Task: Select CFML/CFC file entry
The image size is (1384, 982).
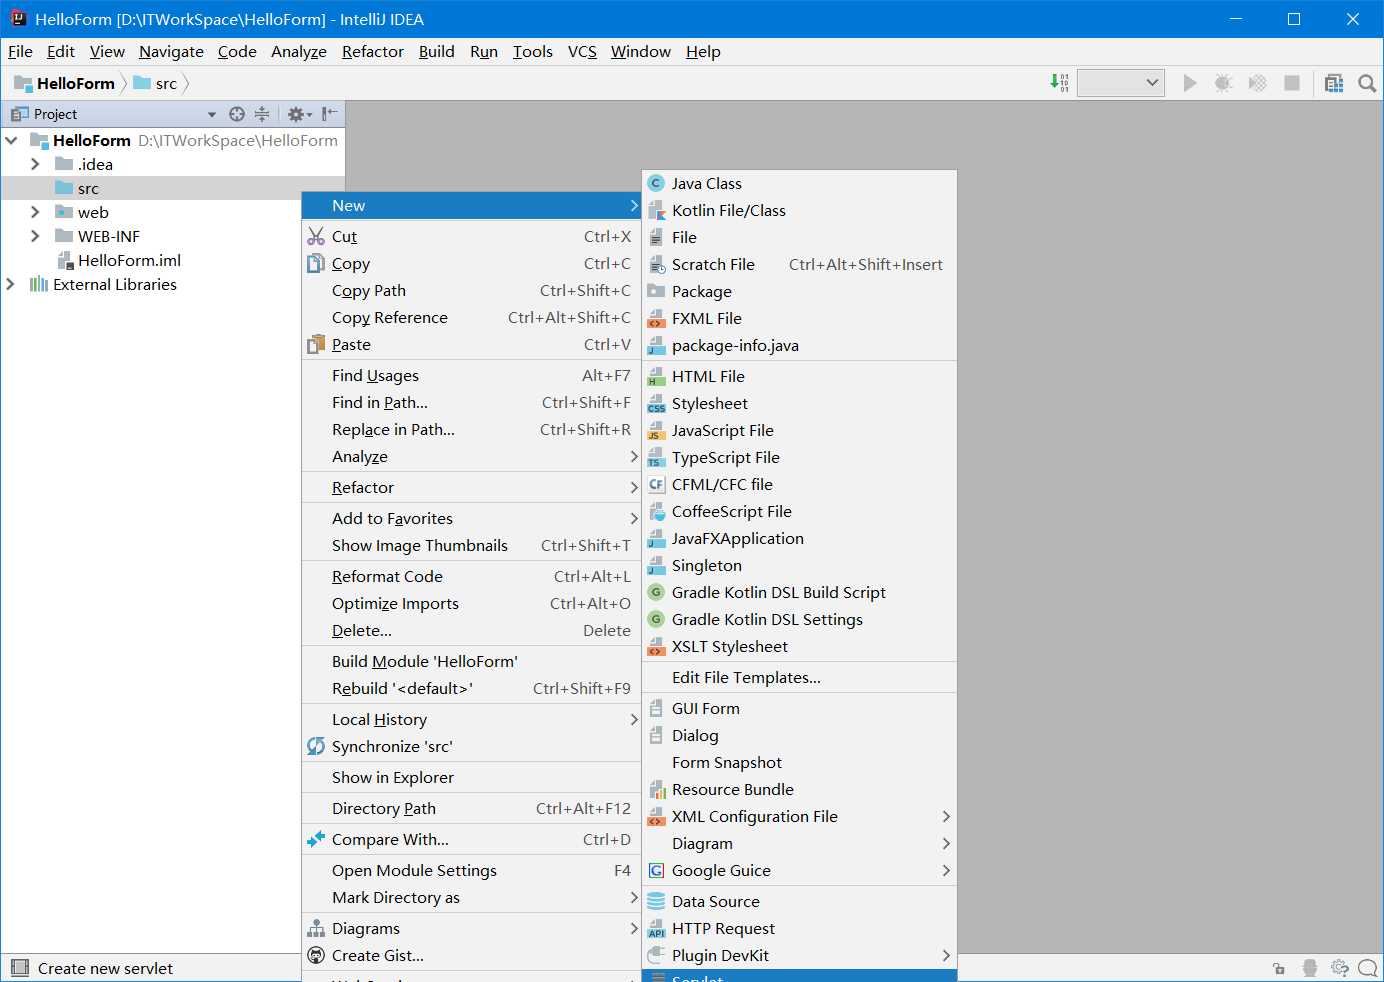Action: 799,484
